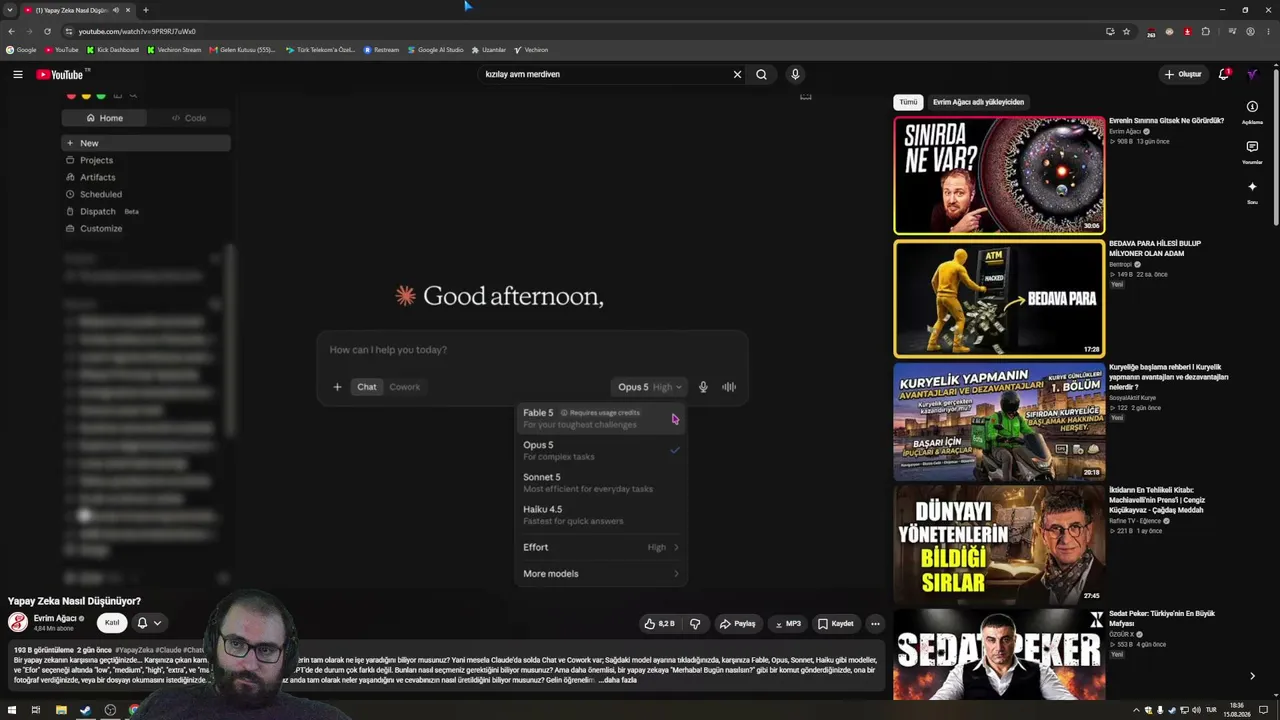The image size is (1280, 720).
Task: Open YouTube notifications bell
Action: click(1224, 74)
